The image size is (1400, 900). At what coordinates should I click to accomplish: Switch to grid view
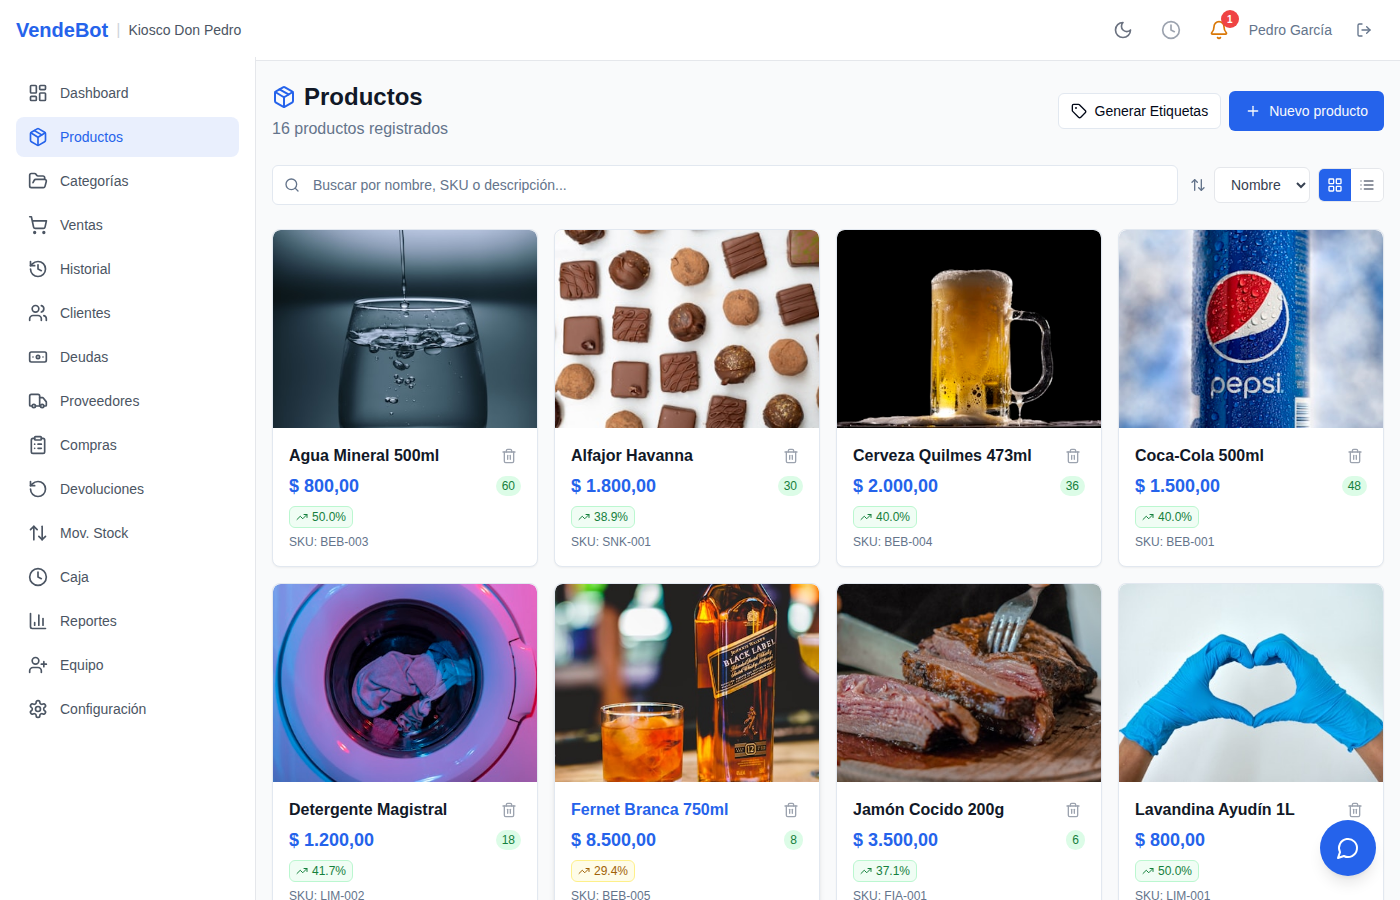pyautogui.click(x=1335, y=185)
